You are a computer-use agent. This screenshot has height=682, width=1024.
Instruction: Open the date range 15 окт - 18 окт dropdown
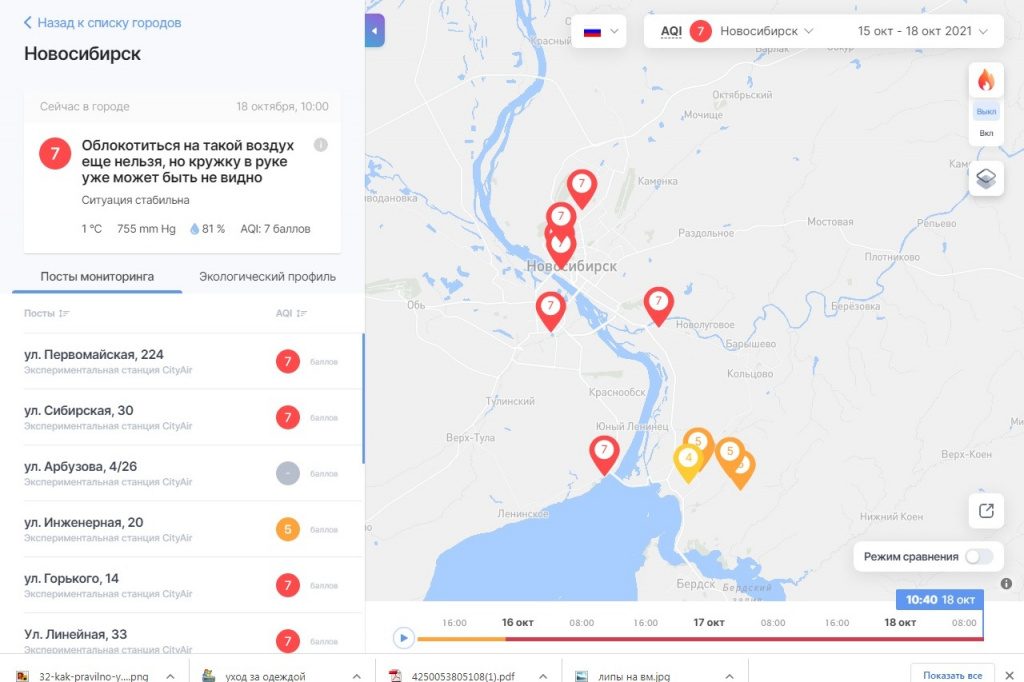(x=922, y=31)
